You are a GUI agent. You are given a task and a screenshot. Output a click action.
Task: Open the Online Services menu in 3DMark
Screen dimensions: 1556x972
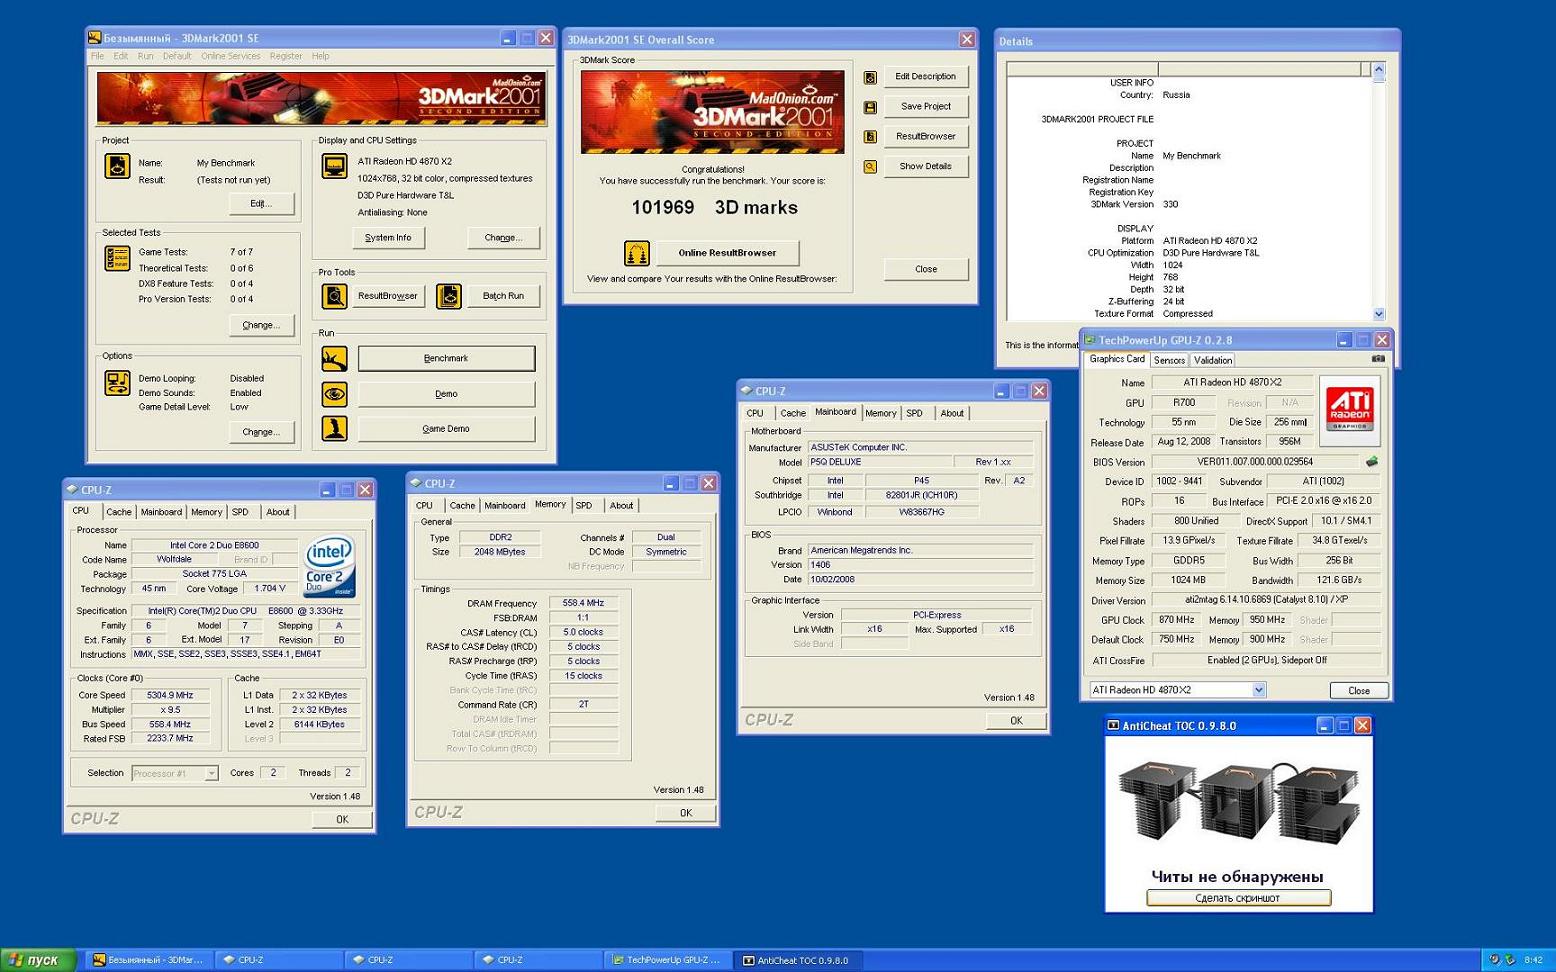tap(230, 56)
